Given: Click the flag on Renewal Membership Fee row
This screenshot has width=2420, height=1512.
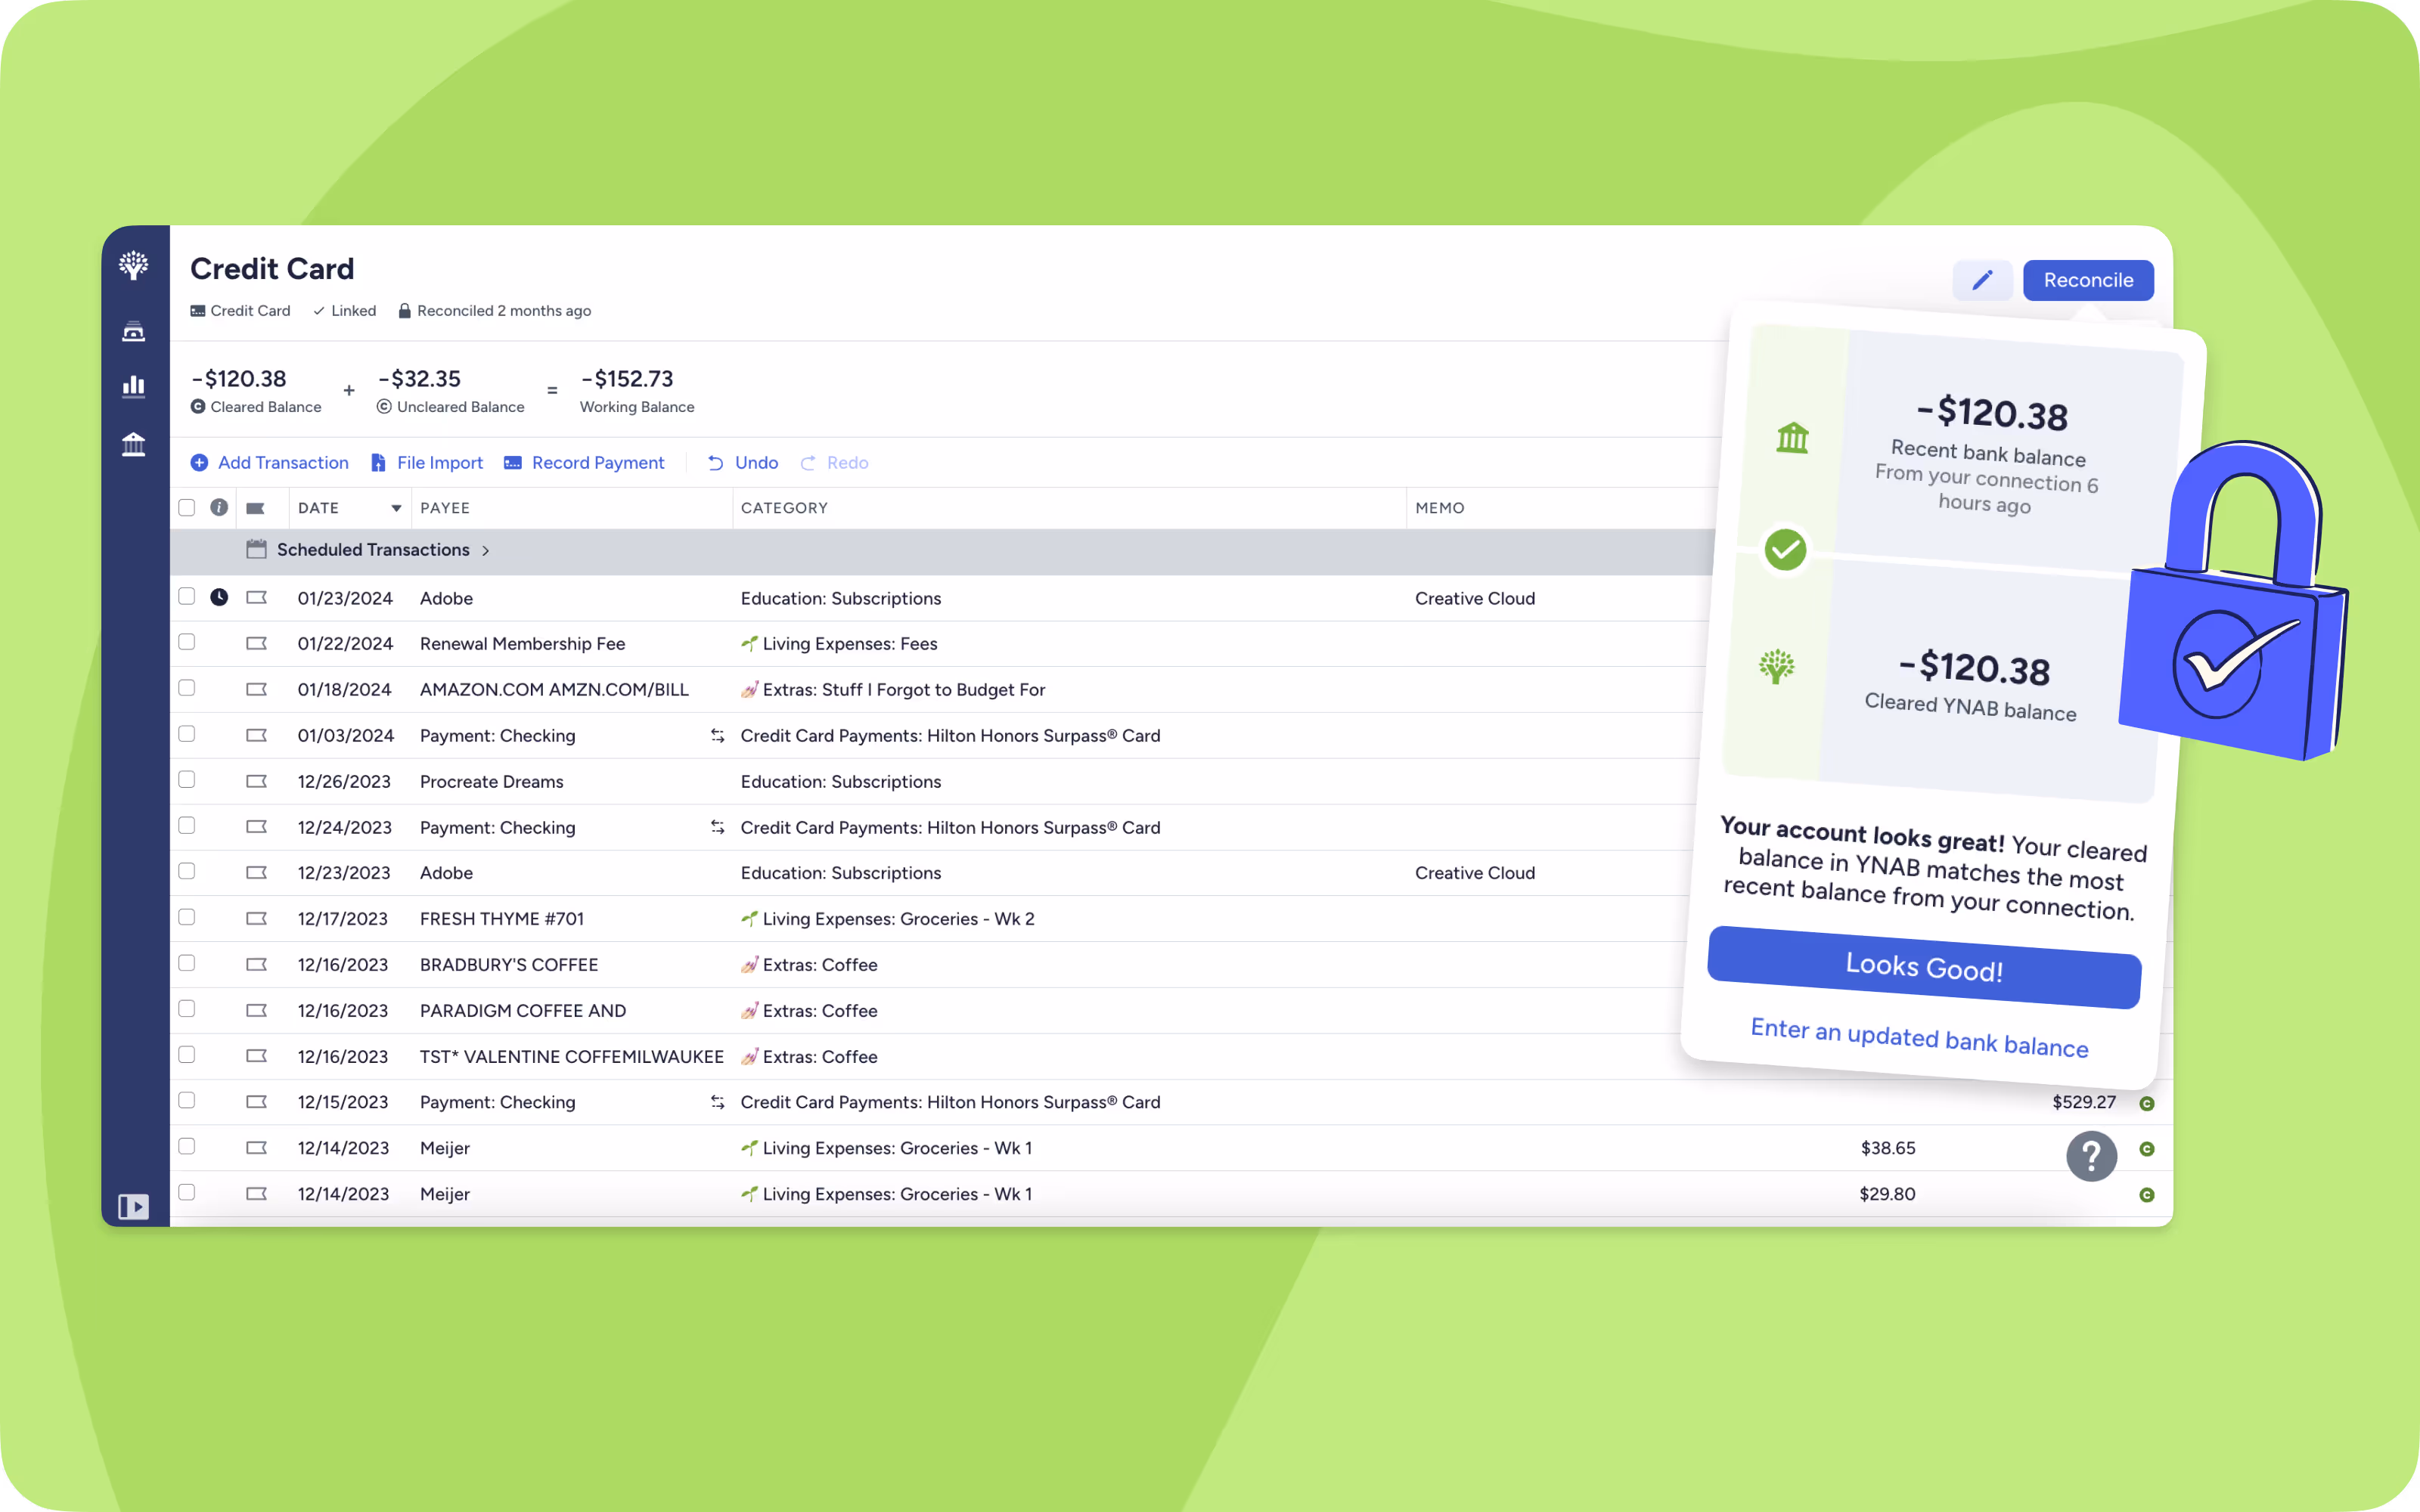Looking at the screenshot, I should pyautogui.click(x=256, y=643).
